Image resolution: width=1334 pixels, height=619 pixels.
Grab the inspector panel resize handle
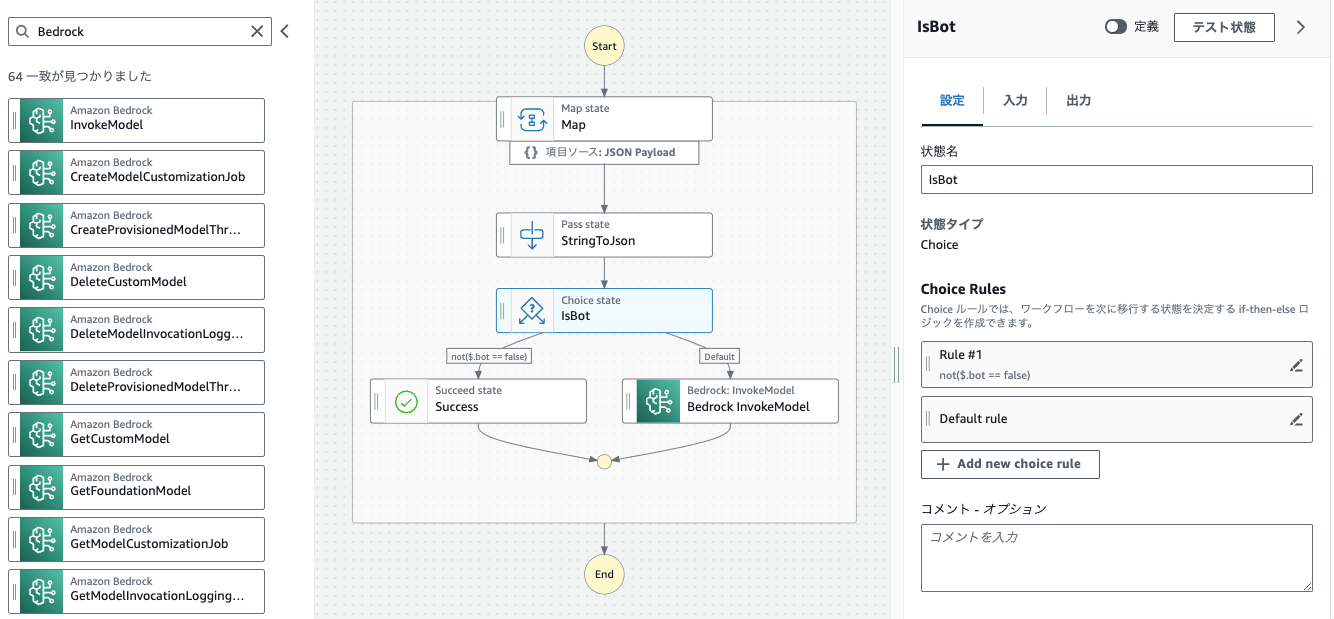(x=897, y=364)
